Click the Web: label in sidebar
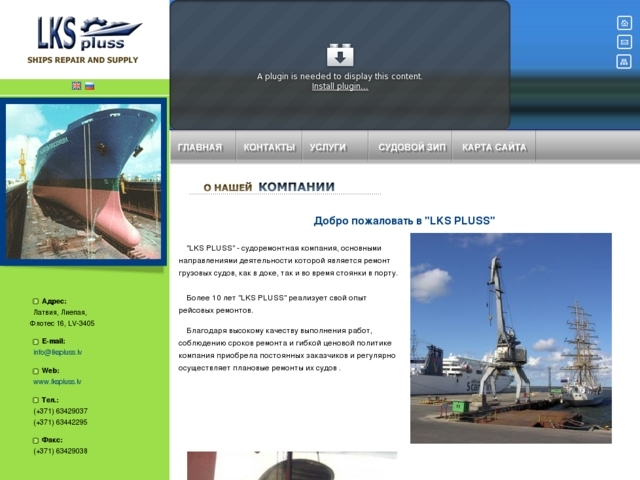The image size is (640, 480). (x=50, y=371)
